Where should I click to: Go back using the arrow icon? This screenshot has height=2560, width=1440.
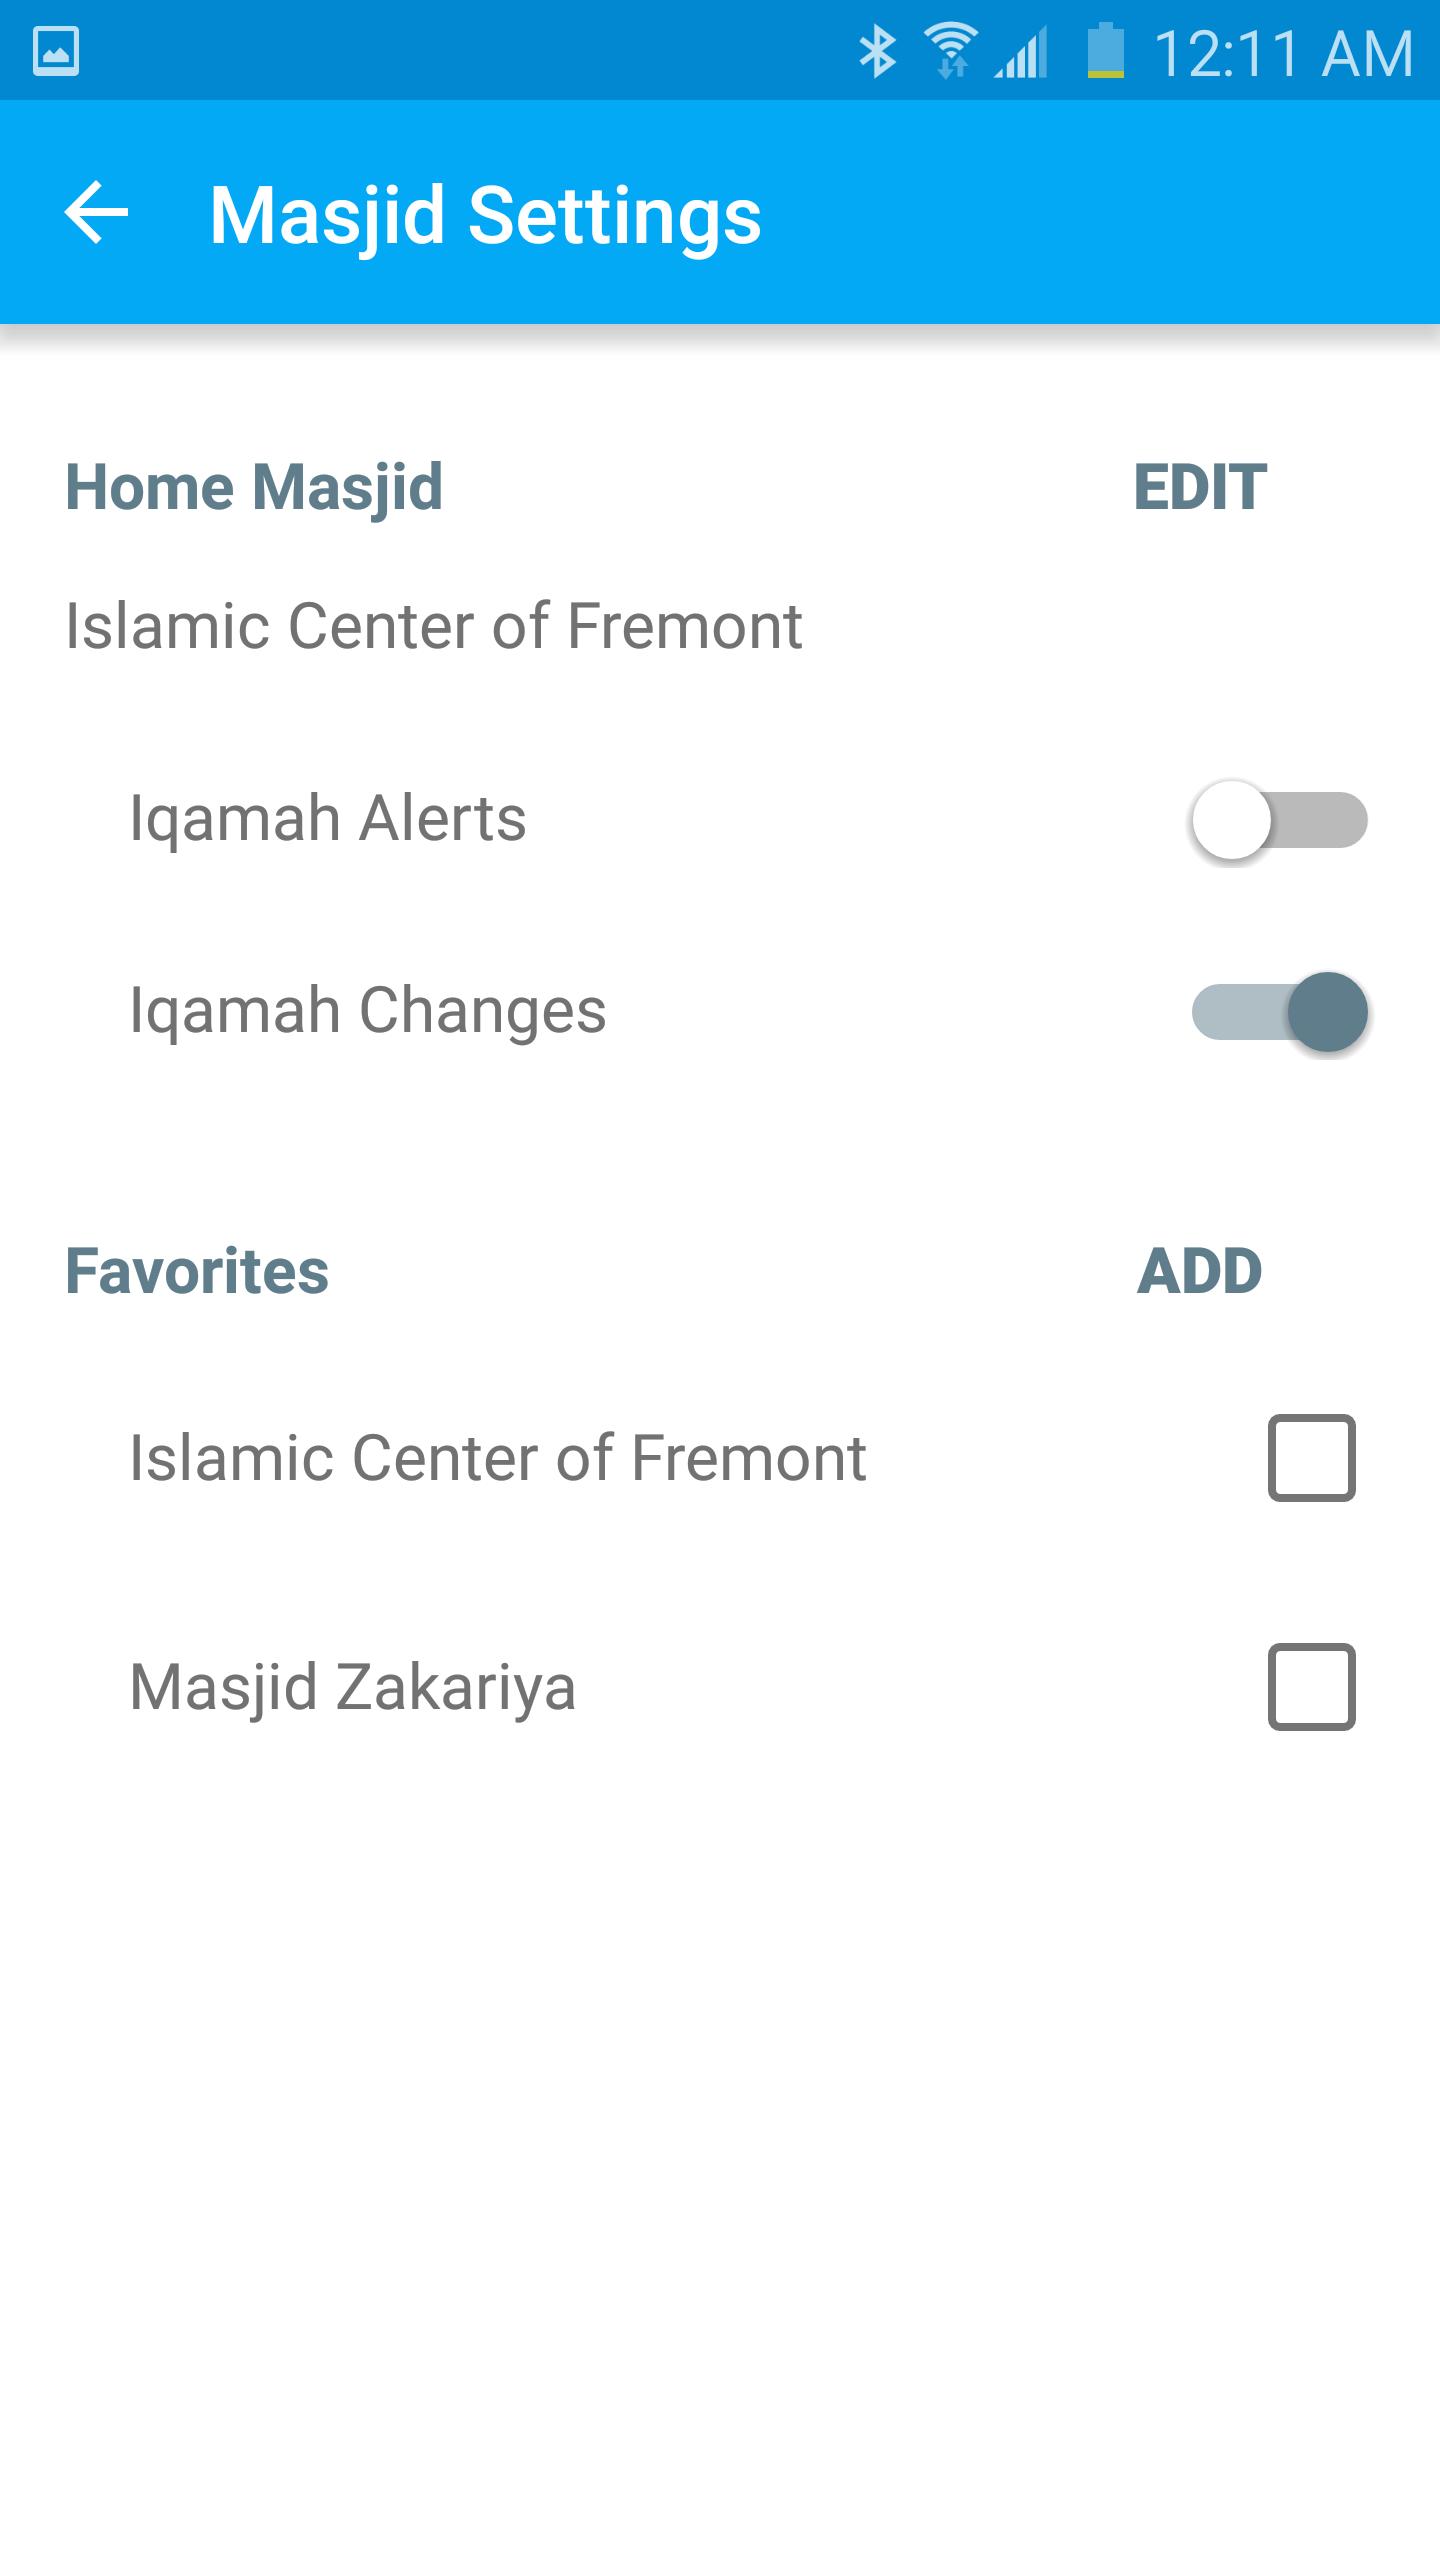click(x=96, y=212)
